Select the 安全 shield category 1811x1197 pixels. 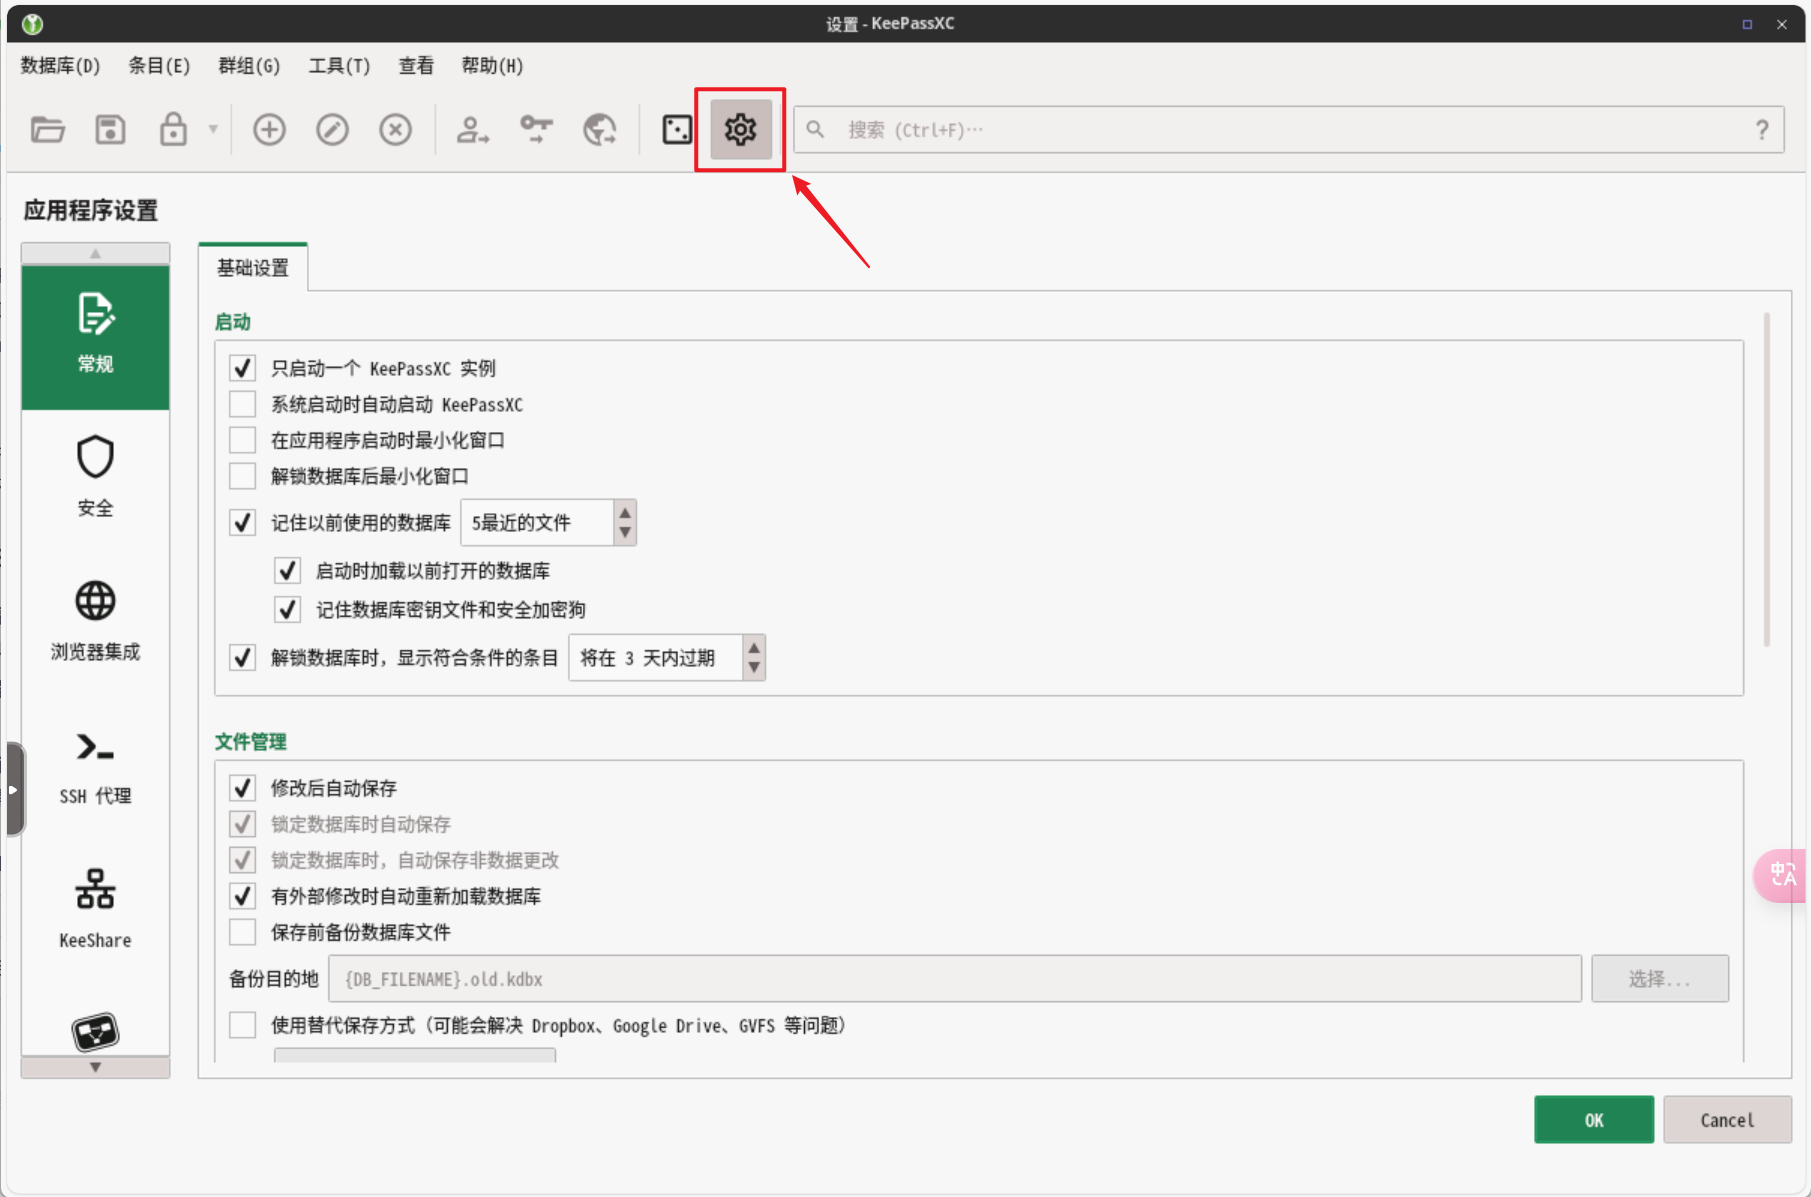pyautogui.click(x=95, y=477)
